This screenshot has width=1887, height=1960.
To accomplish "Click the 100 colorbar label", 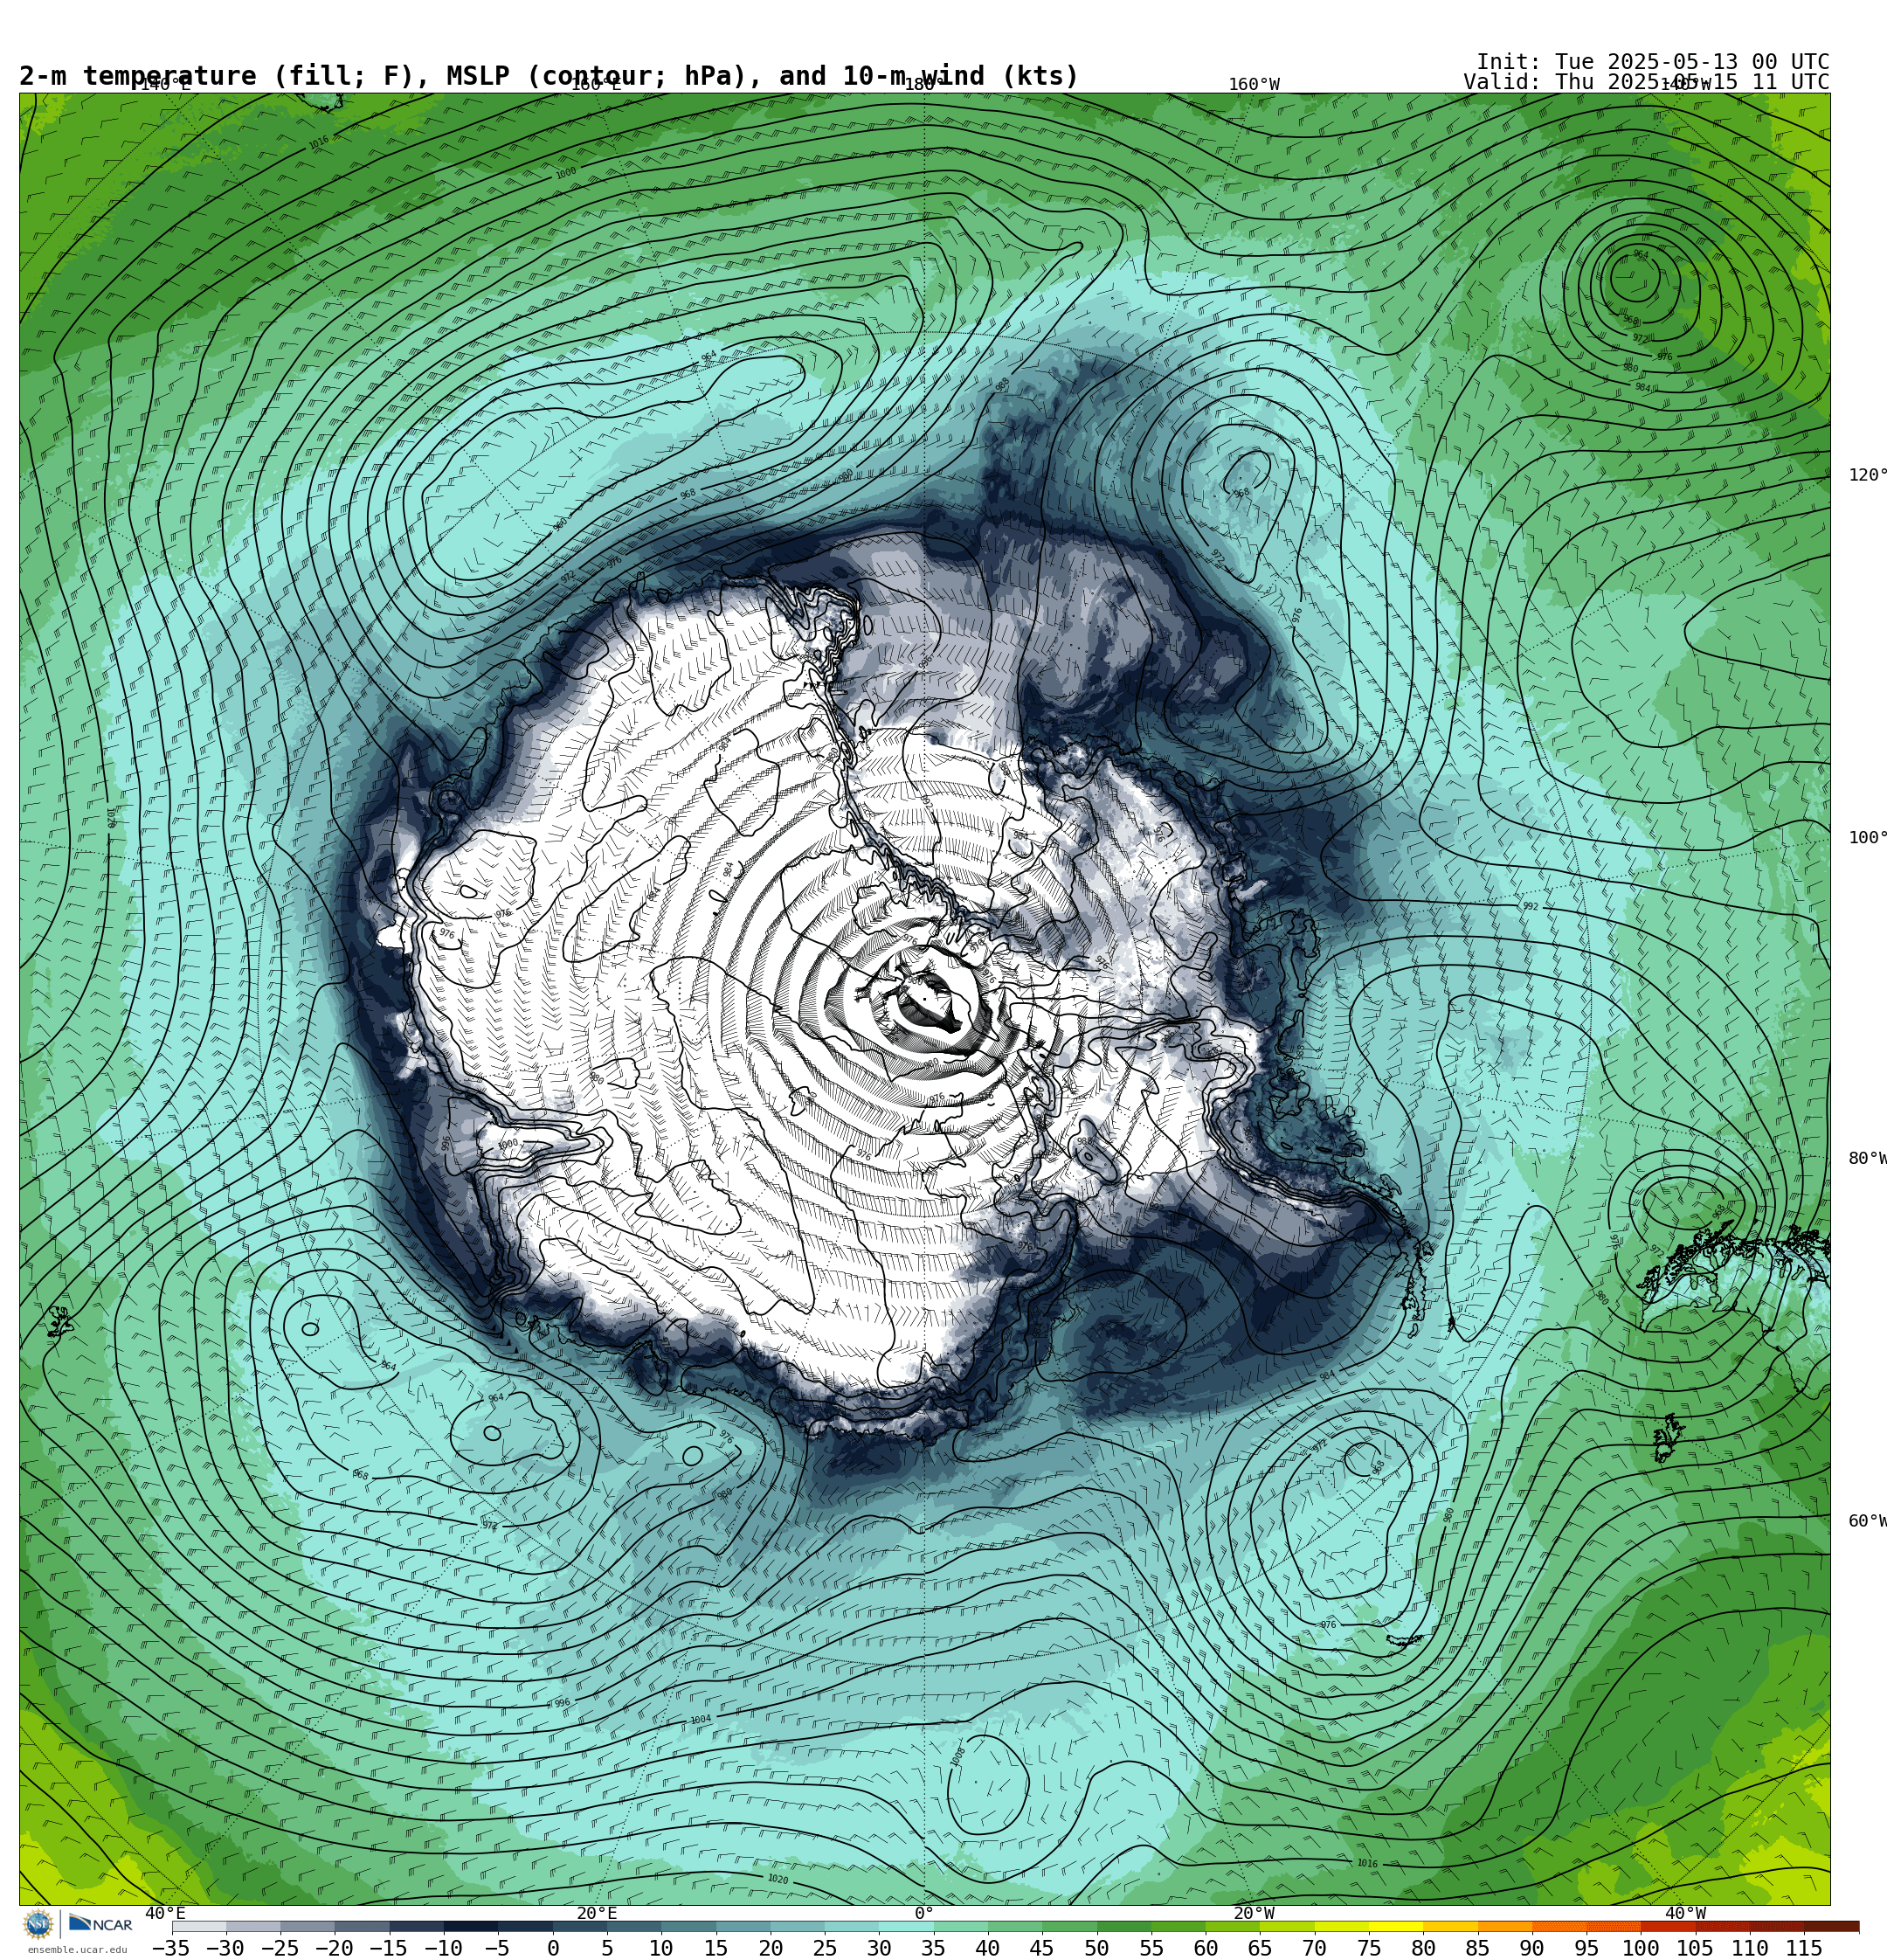I will (x=1641, y=1948).
